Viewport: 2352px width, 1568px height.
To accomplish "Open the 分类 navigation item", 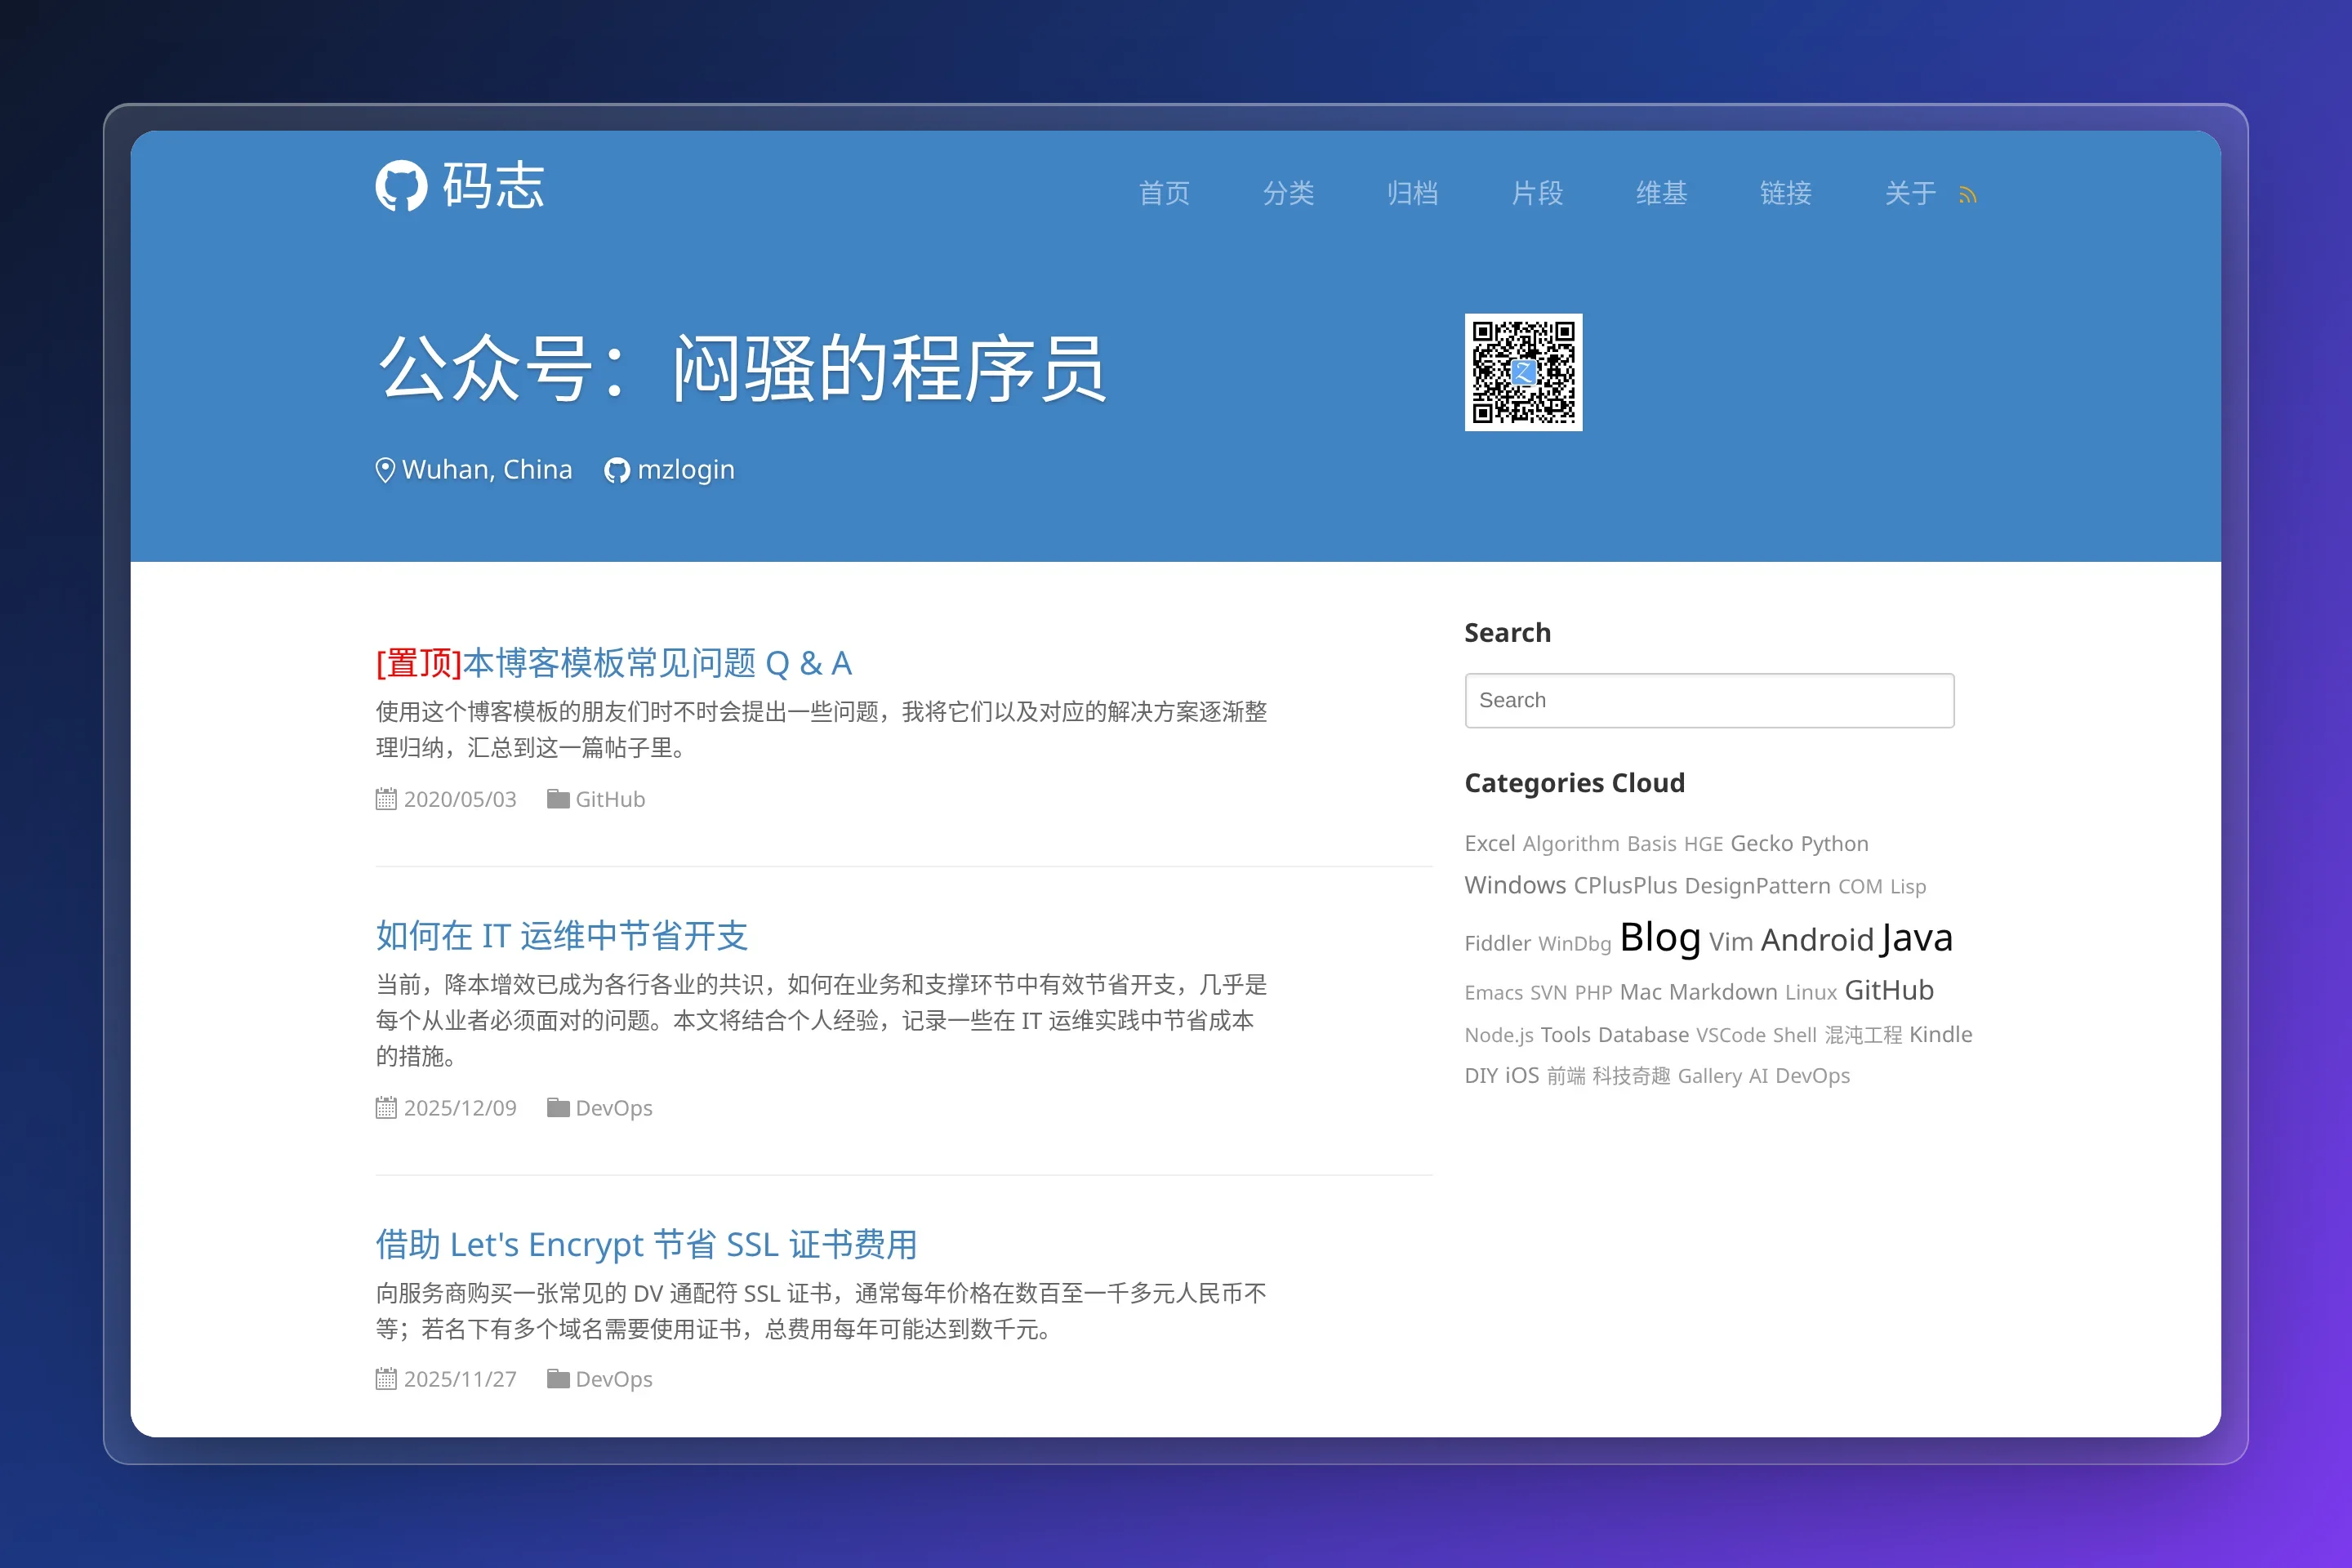I will click(1288, 193).
